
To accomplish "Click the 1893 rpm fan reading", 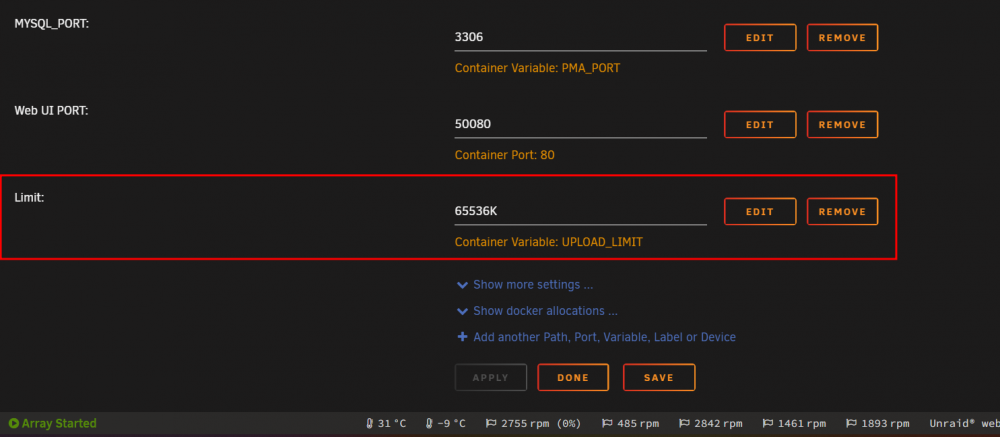I will (x=885, y=424).
